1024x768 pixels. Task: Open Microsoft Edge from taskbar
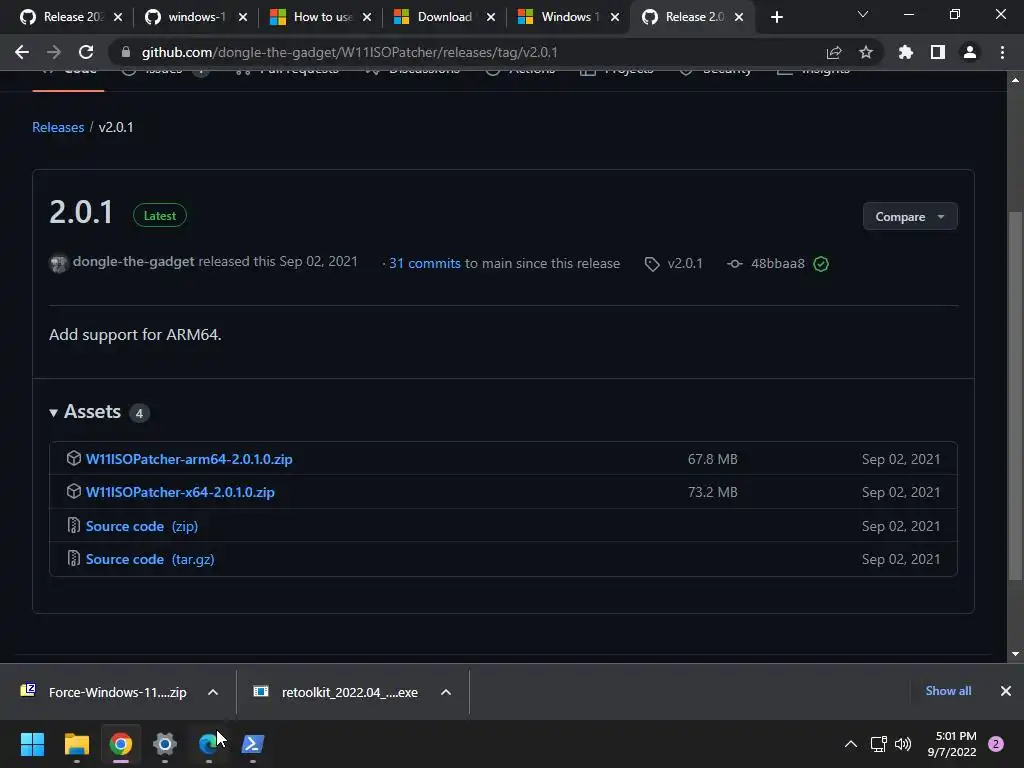(208, 744)
